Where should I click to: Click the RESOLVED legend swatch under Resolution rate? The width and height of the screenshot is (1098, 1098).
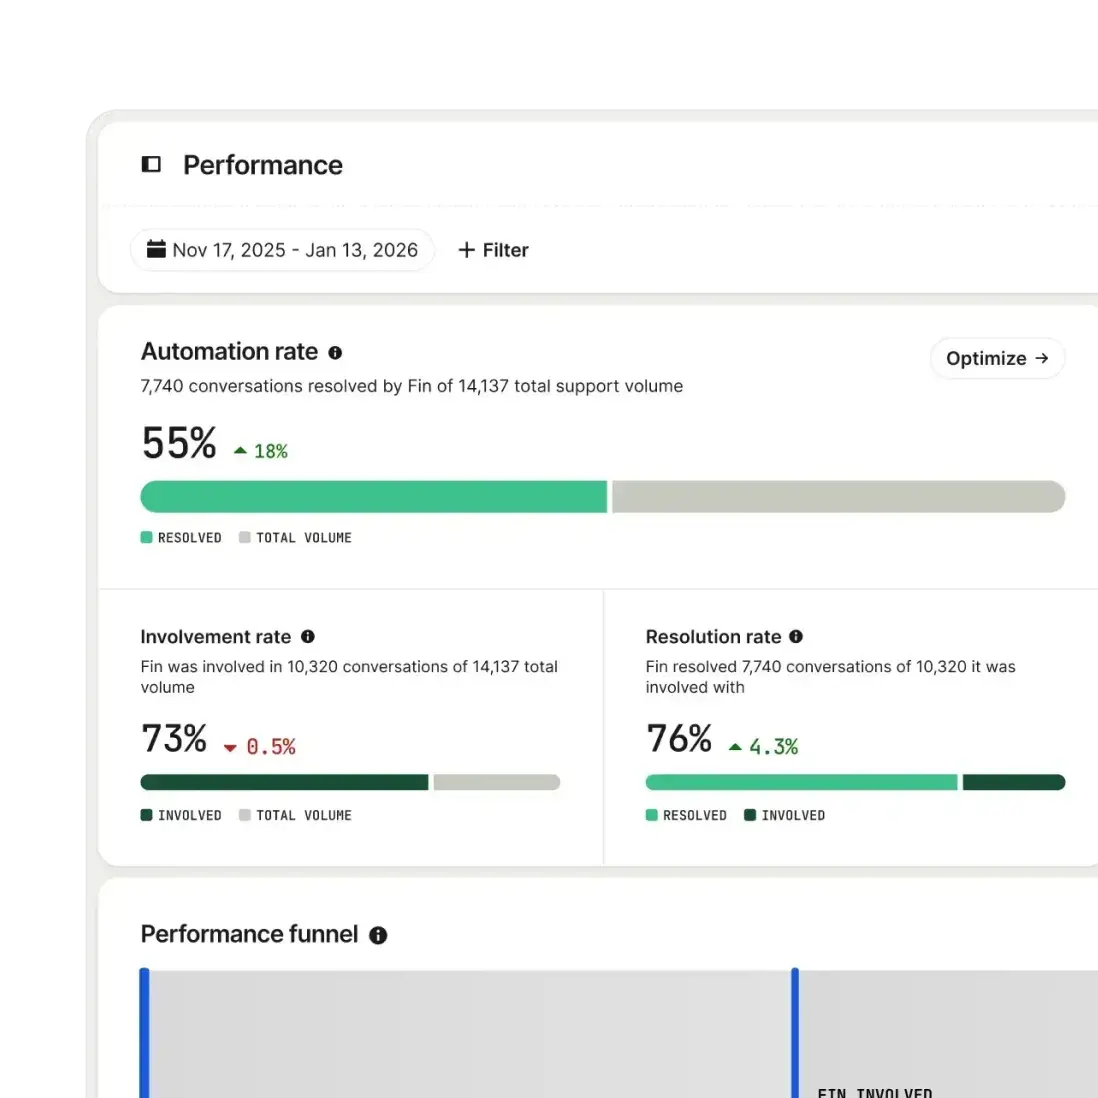(651, 815)
